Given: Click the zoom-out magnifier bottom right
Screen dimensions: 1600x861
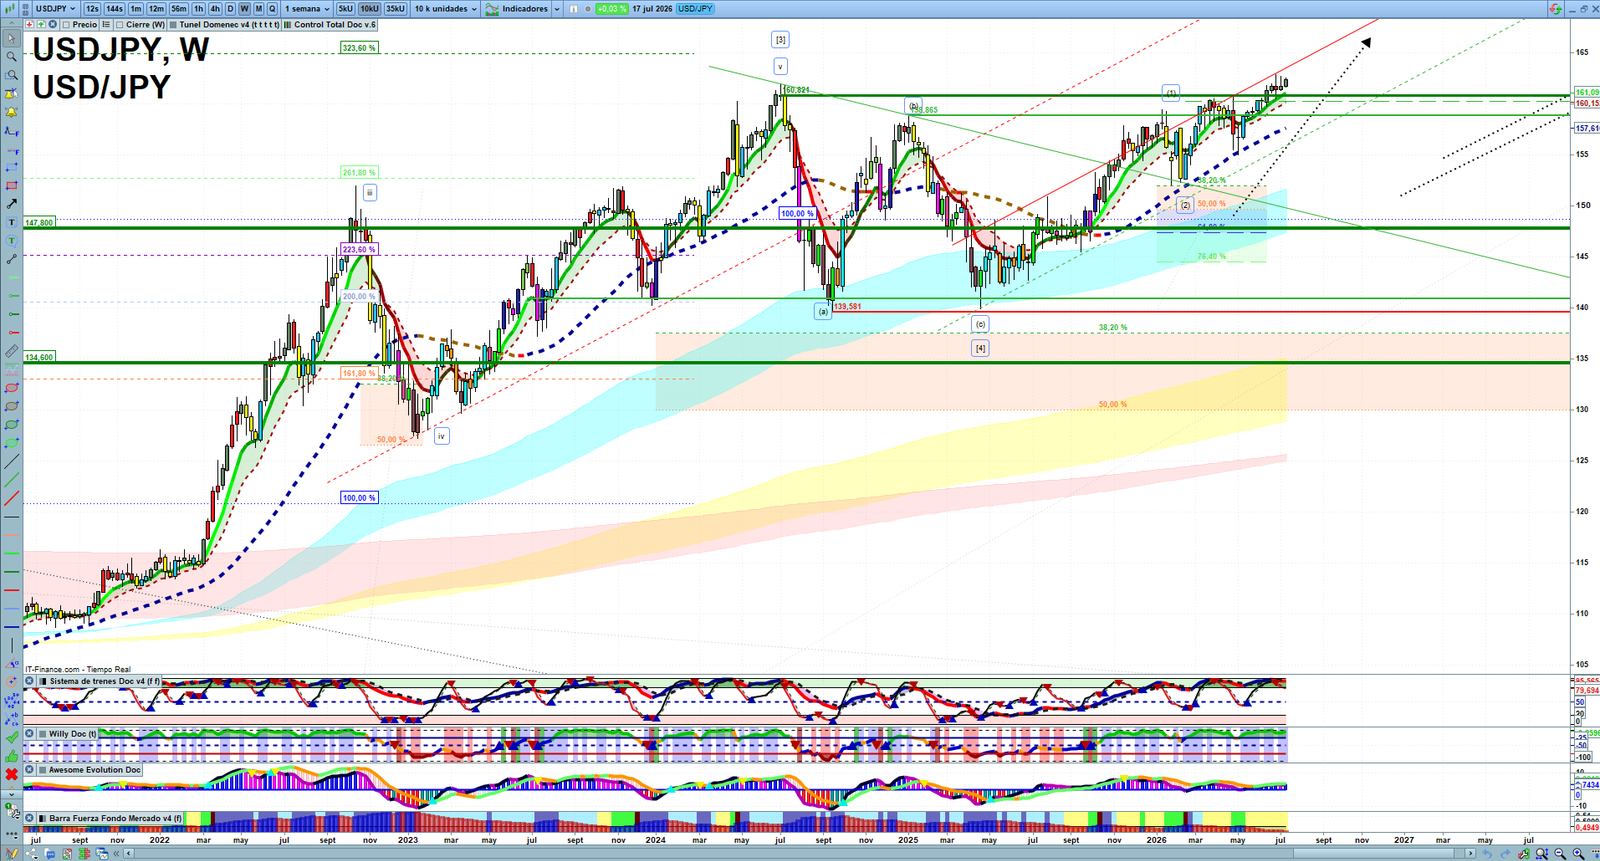Looking at the screenshot, I should pos(1560,853).
